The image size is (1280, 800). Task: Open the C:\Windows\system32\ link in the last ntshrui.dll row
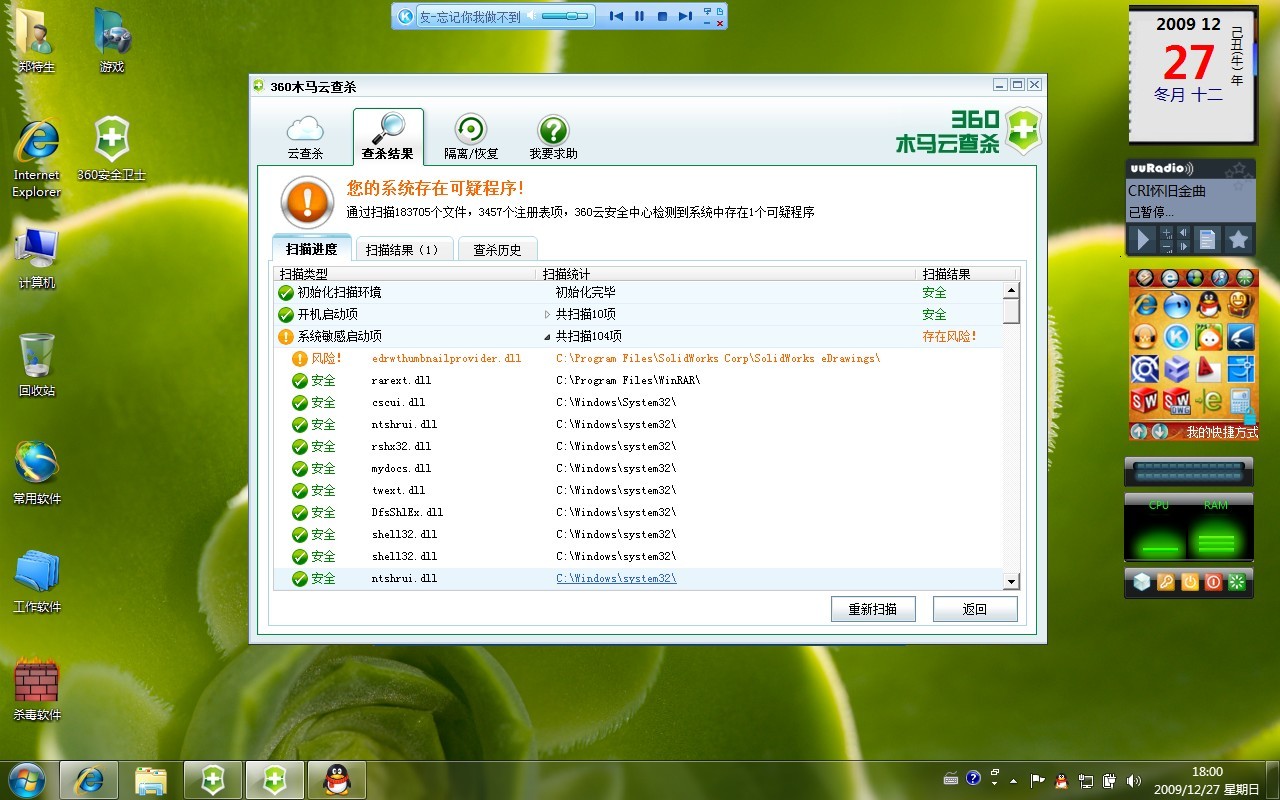[616, 578]
